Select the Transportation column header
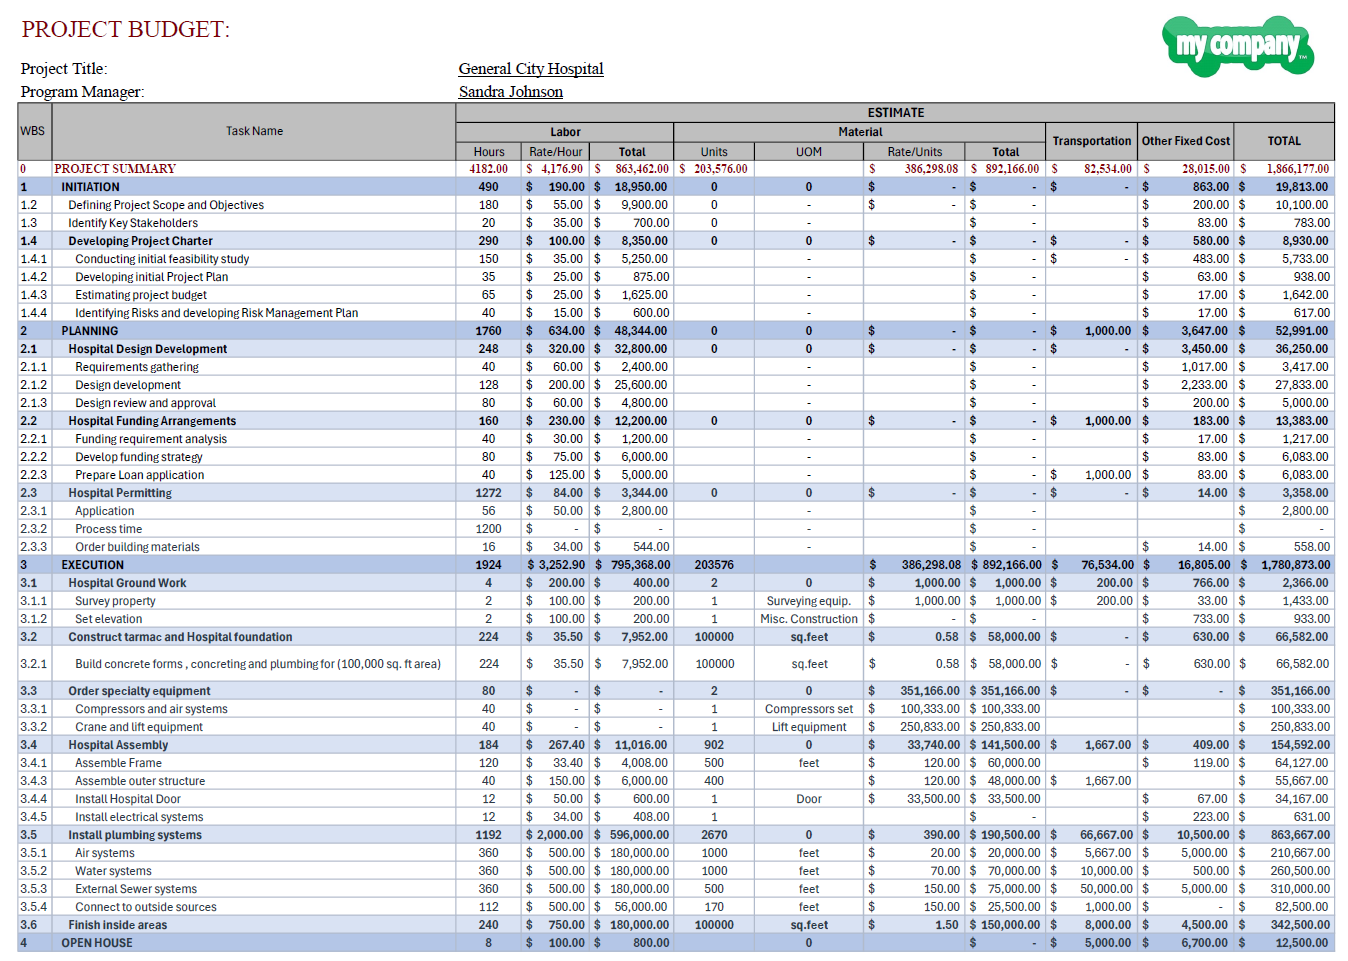Image resolution: width=1348 pixels, height=961 pixels. click(1092, 141)
